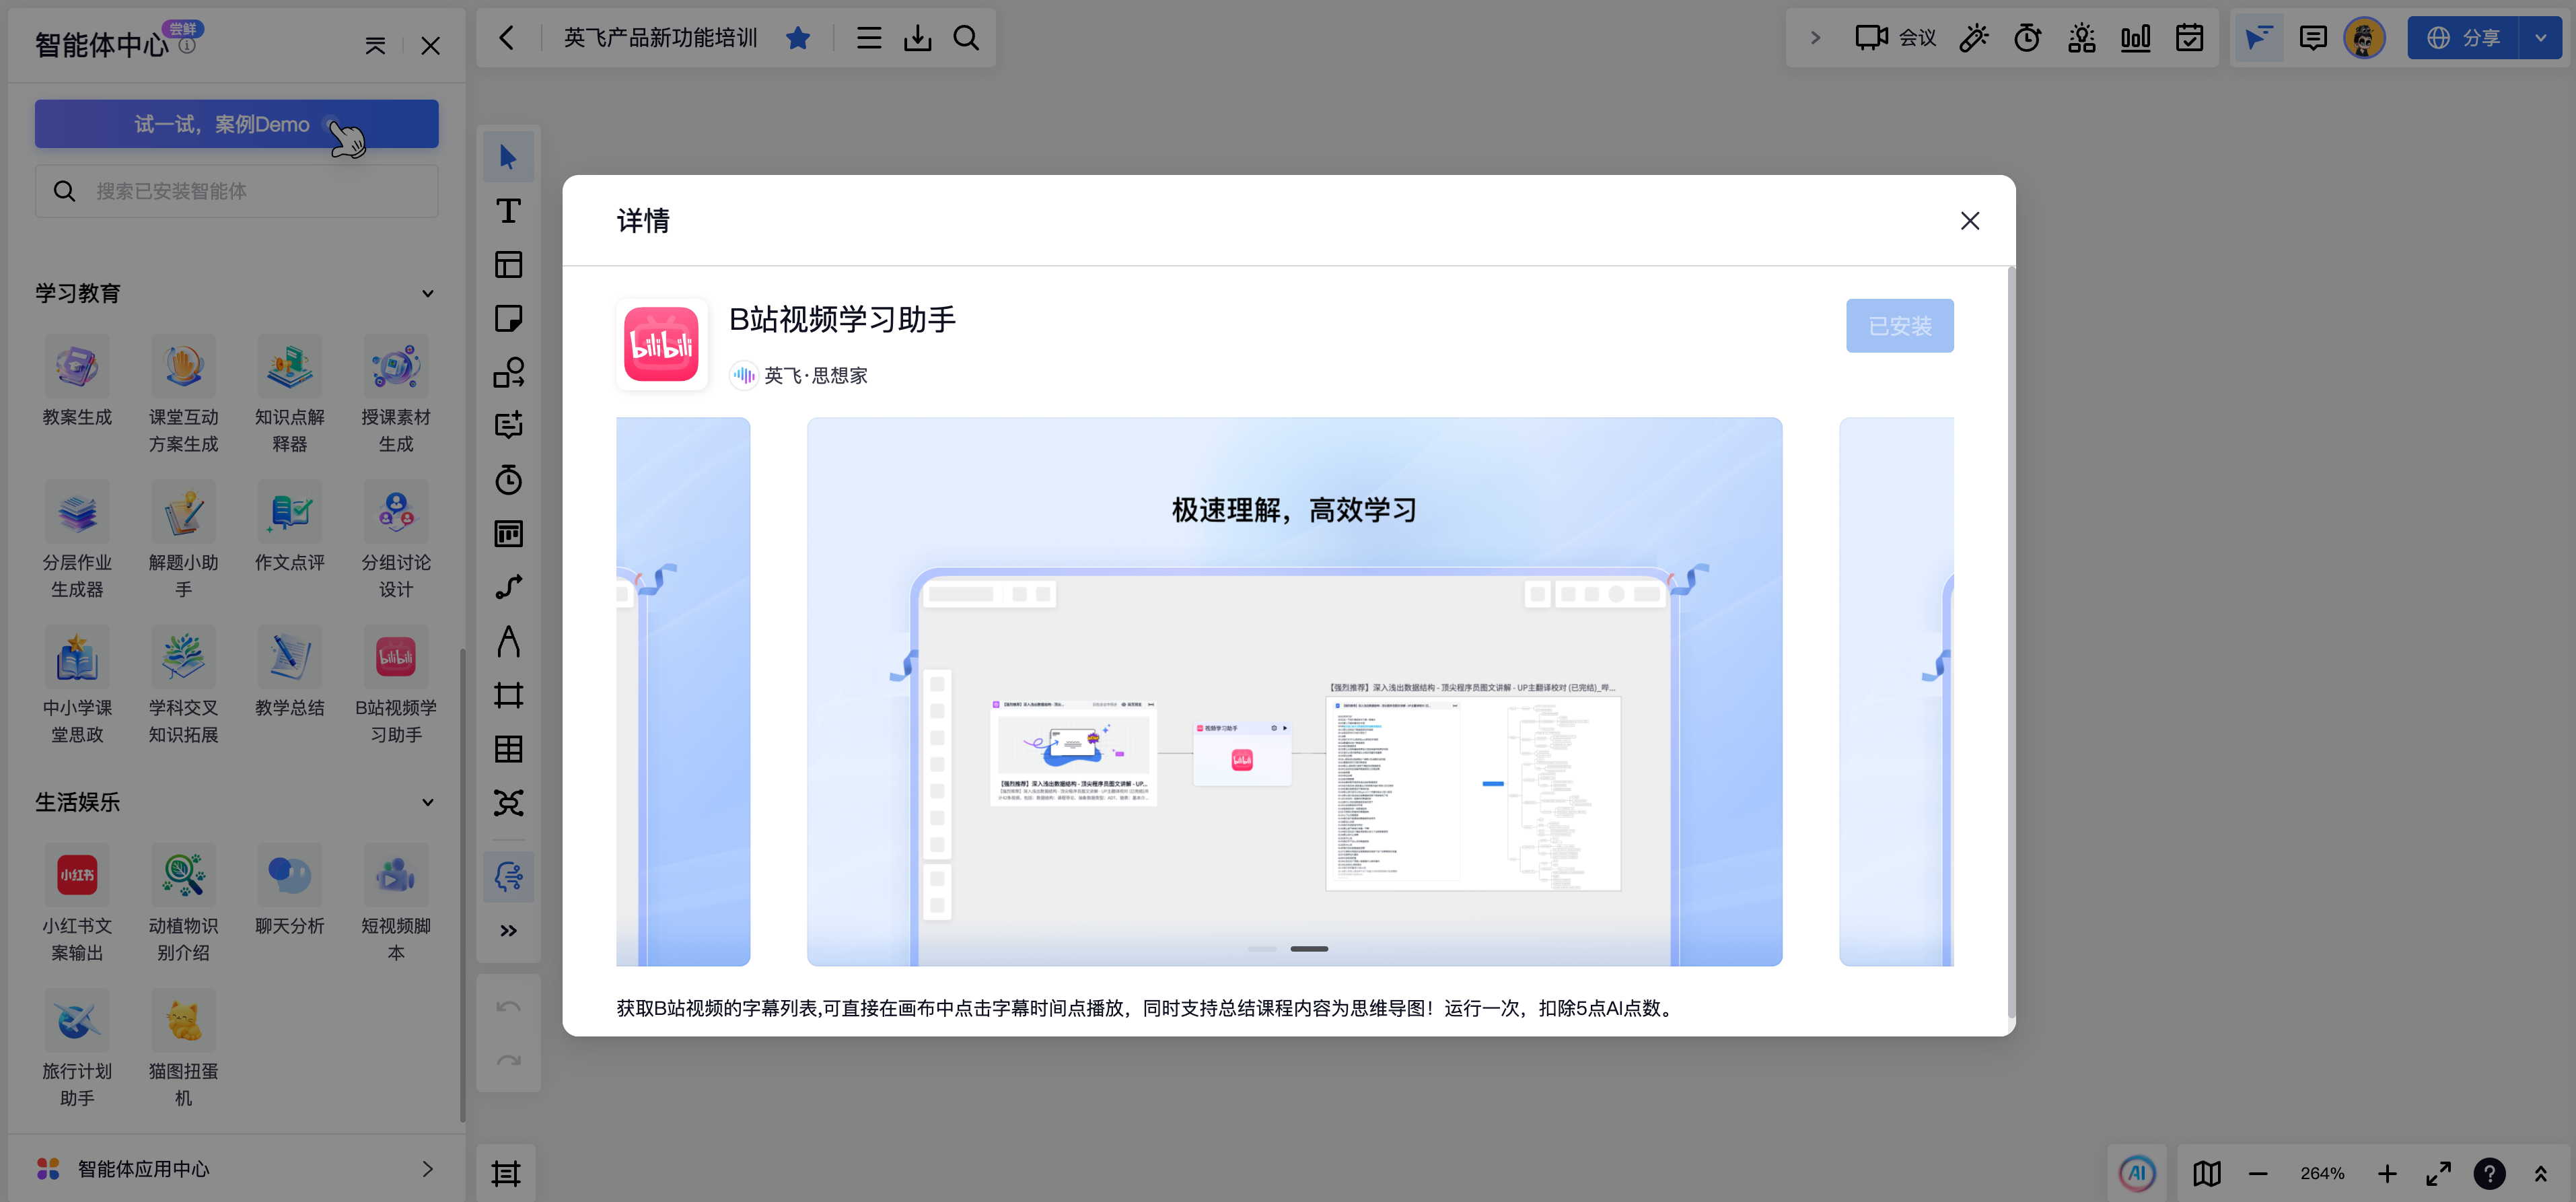The width and height of the screenshot is (2576, 1202).
Task: Expand more tools in left toolbar
Action: [508, 931]
